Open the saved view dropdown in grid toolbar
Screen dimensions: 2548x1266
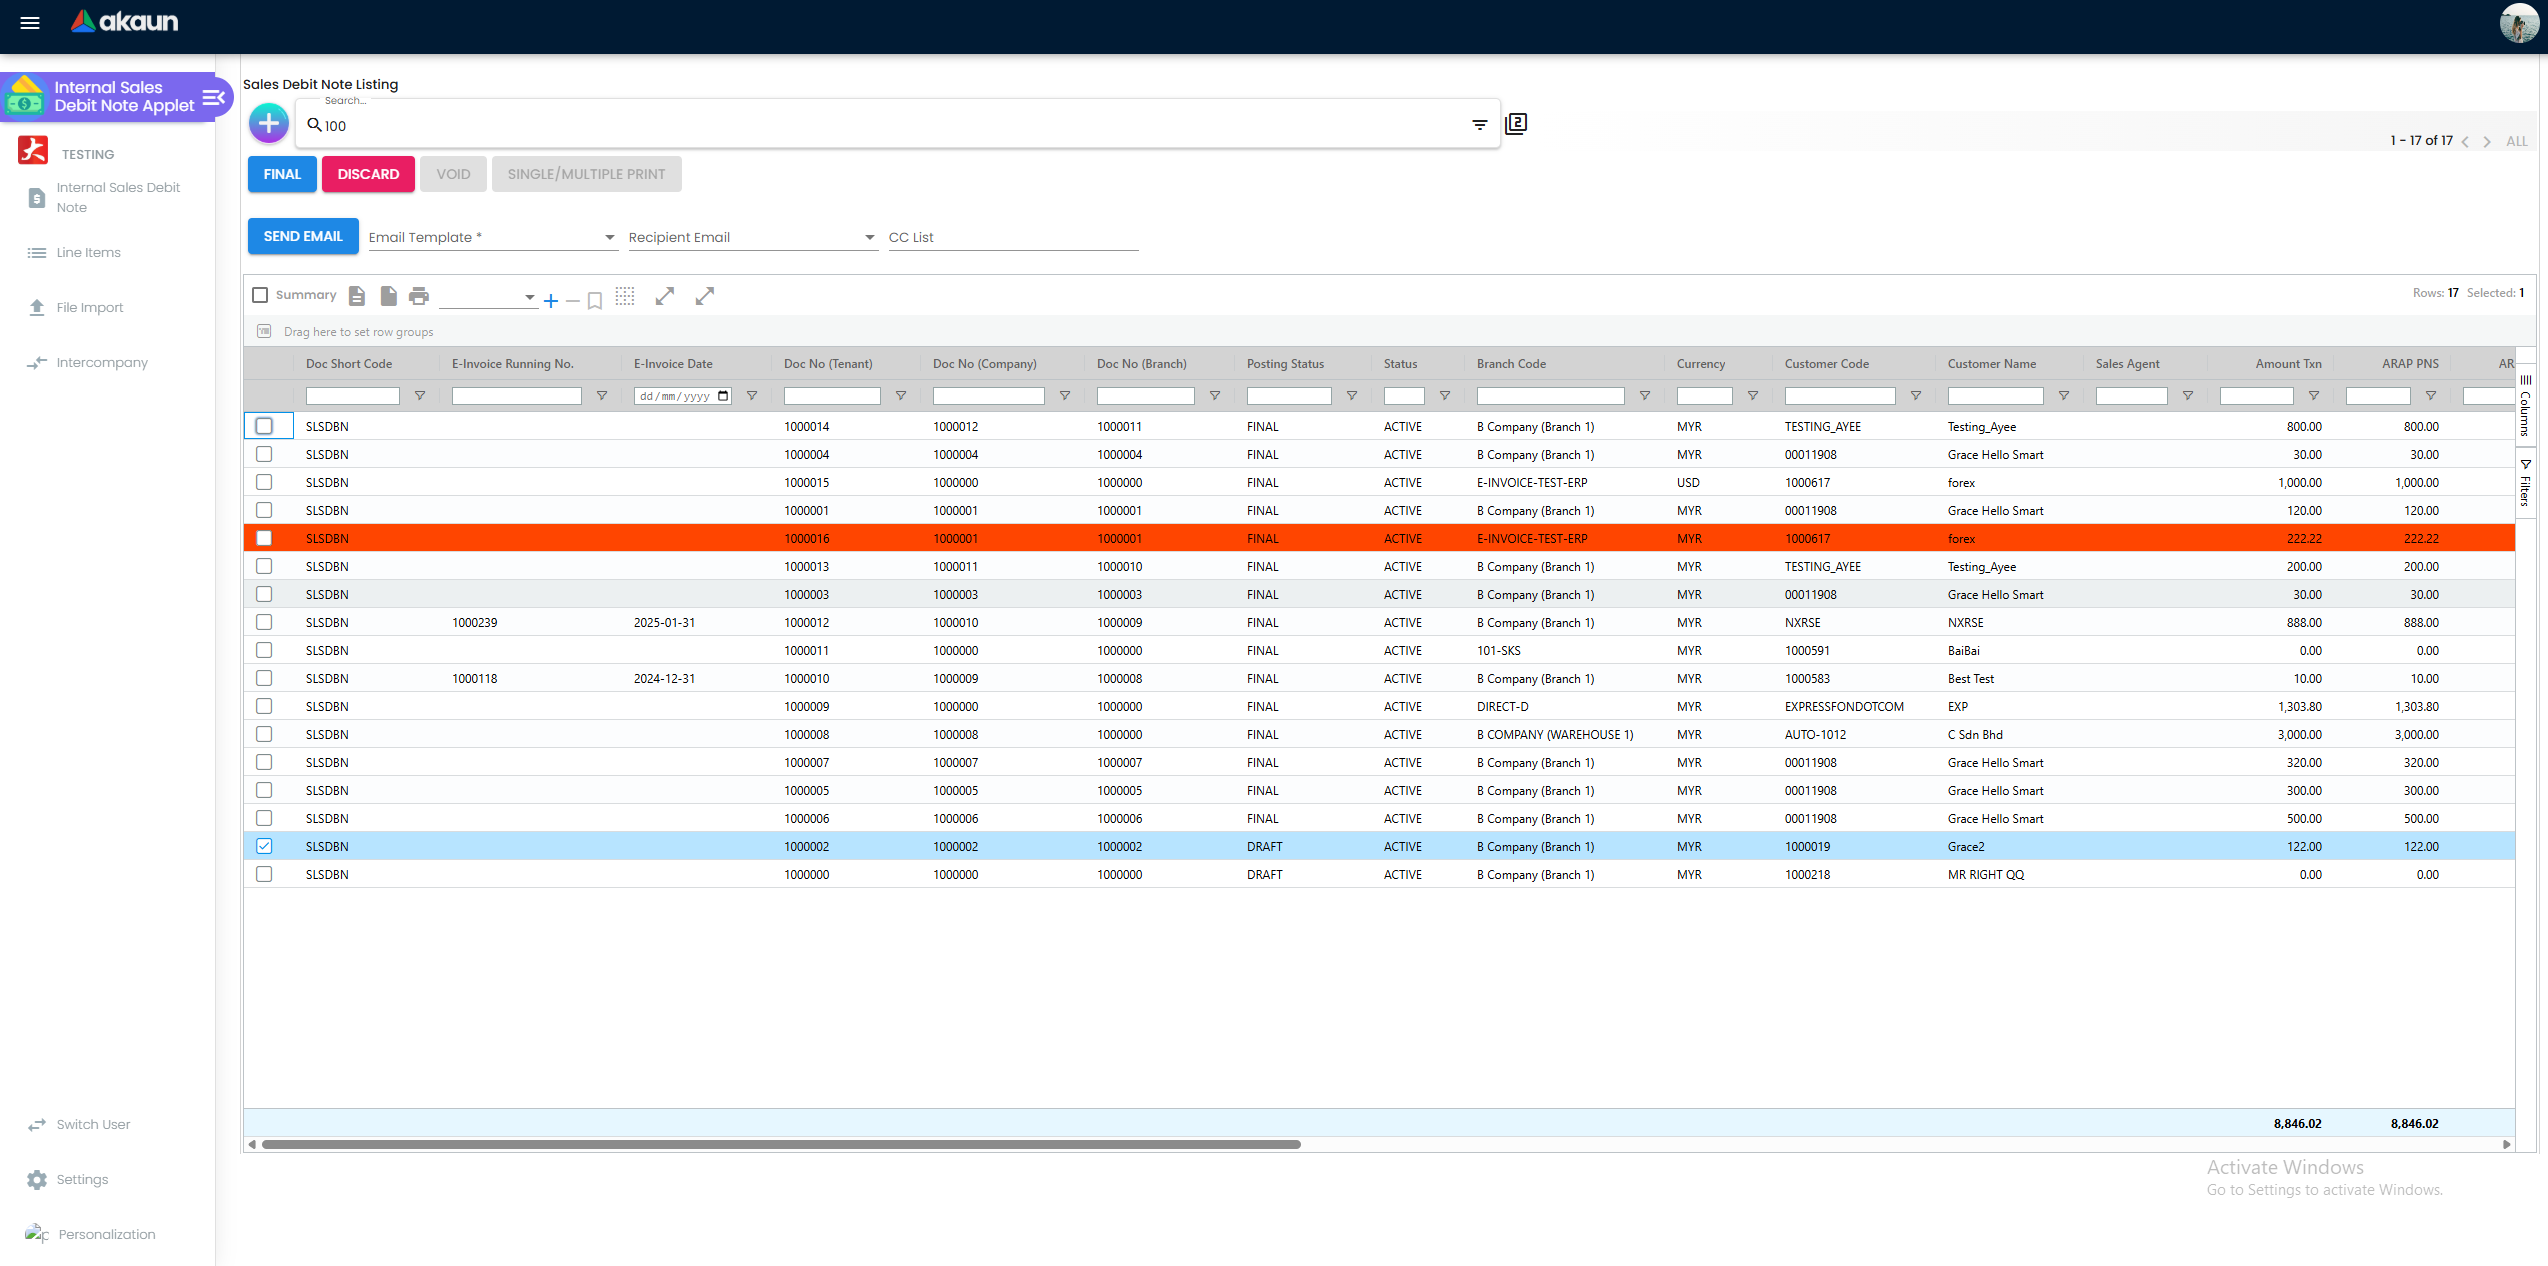488,297
